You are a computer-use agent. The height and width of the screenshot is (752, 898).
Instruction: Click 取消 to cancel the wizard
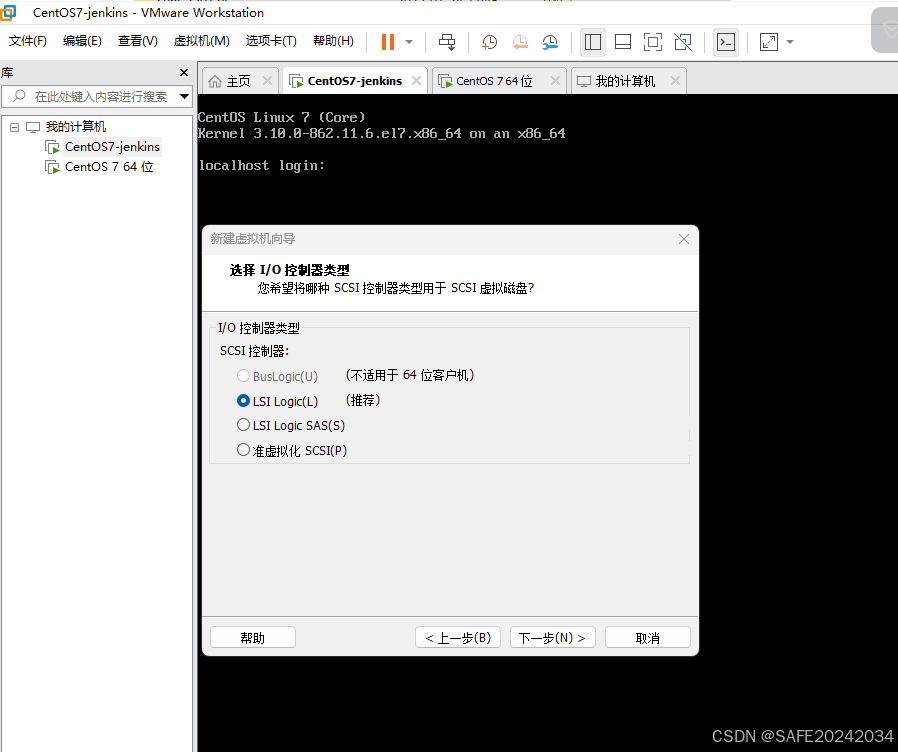pos(648,637)
